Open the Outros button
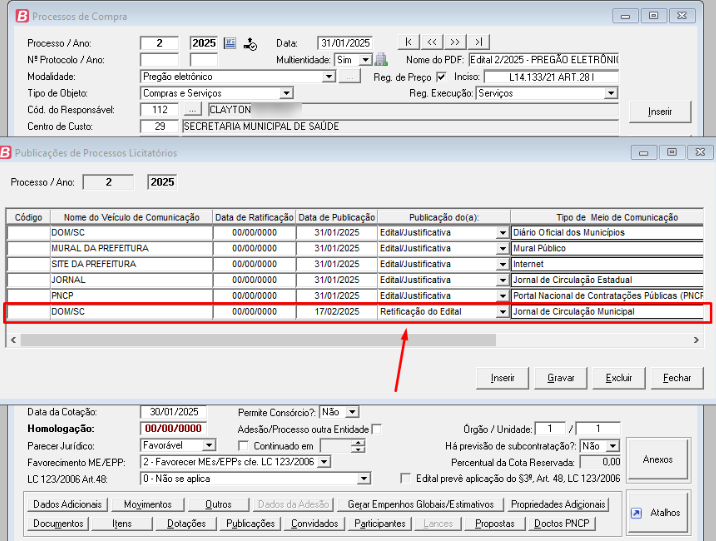Image resolution: width=716 pixels, height=541 pixels. [x=218, y=504]
